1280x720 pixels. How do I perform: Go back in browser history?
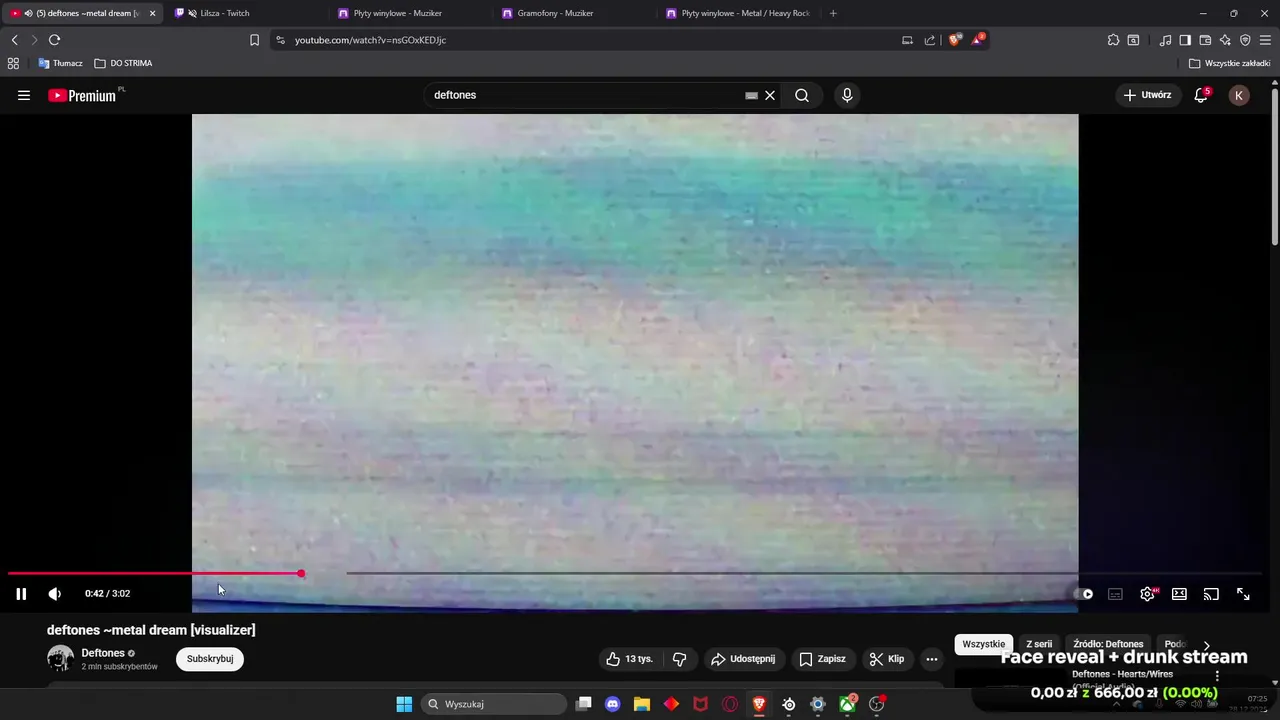coord(14,40)
